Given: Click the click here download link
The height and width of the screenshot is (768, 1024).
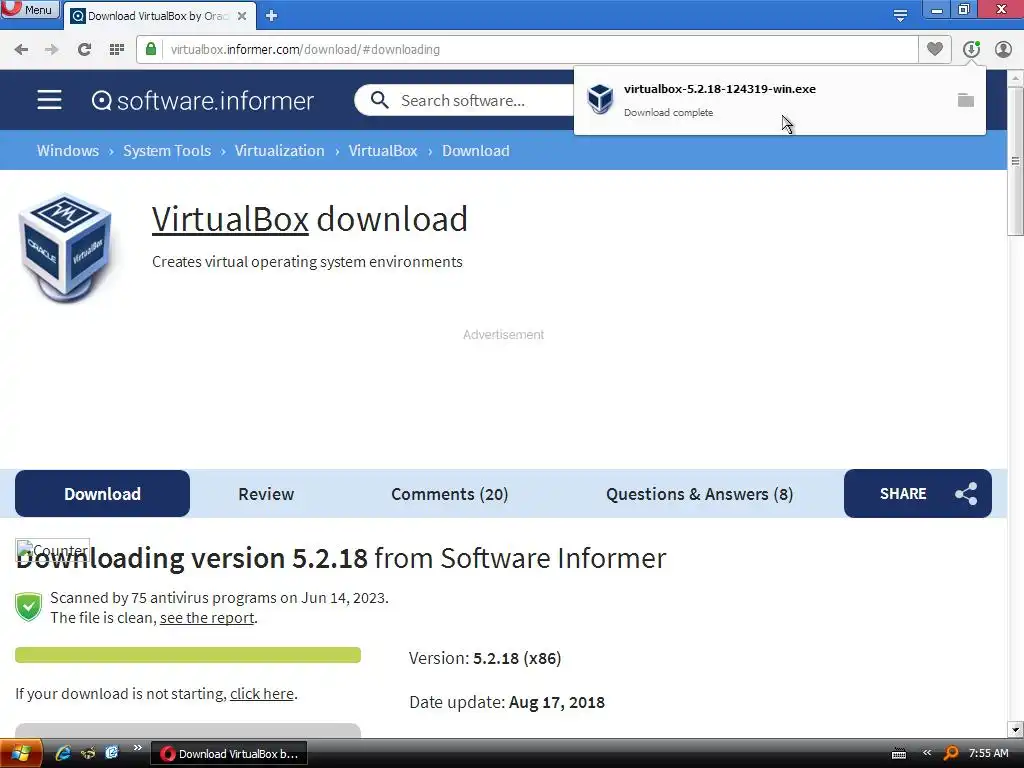Looking at the screenshot, I should (x=262, y=694).
